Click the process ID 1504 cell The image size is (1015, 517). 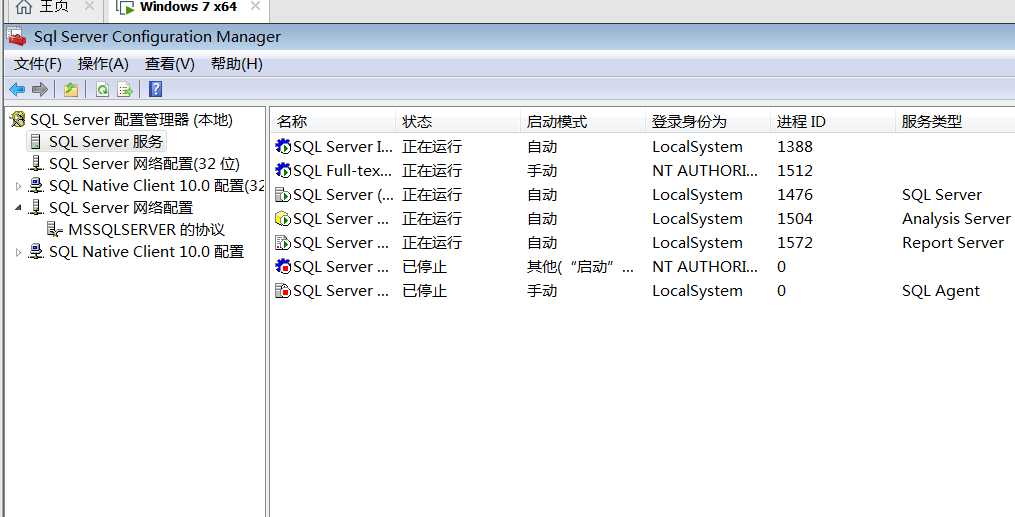[x=795, y=219]
